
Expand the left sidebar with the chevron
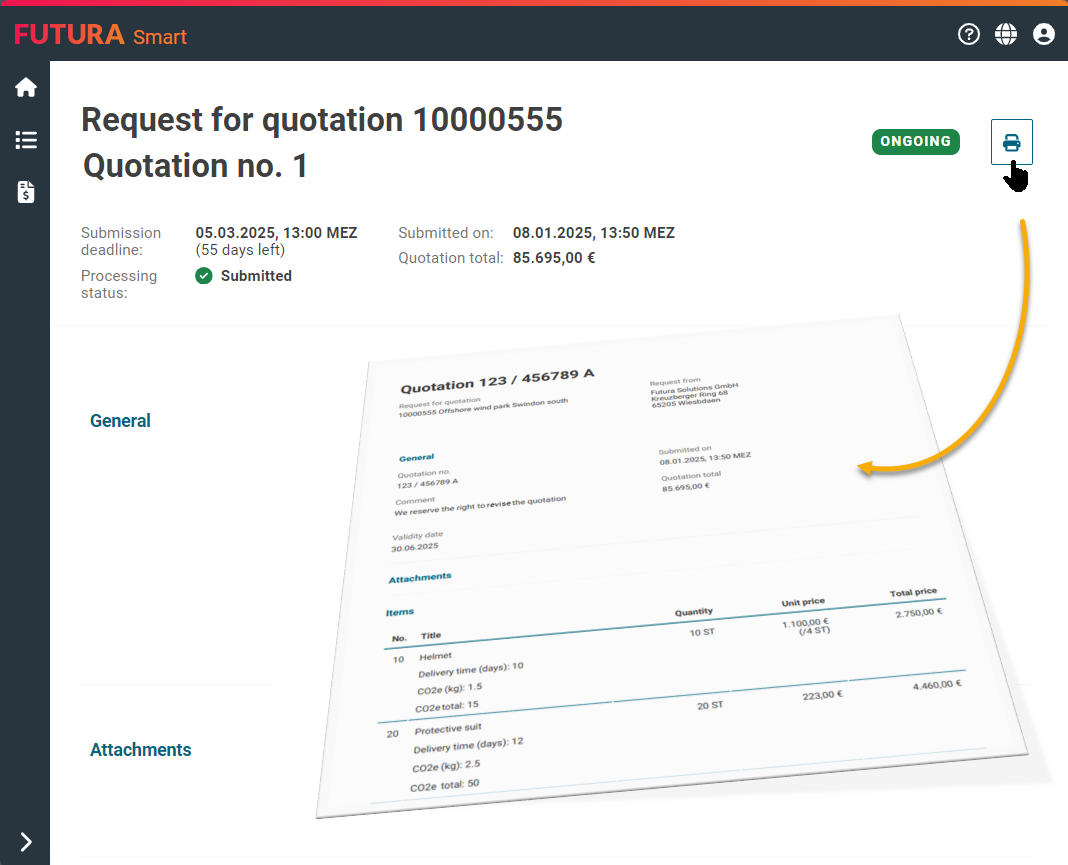[26, 841]
